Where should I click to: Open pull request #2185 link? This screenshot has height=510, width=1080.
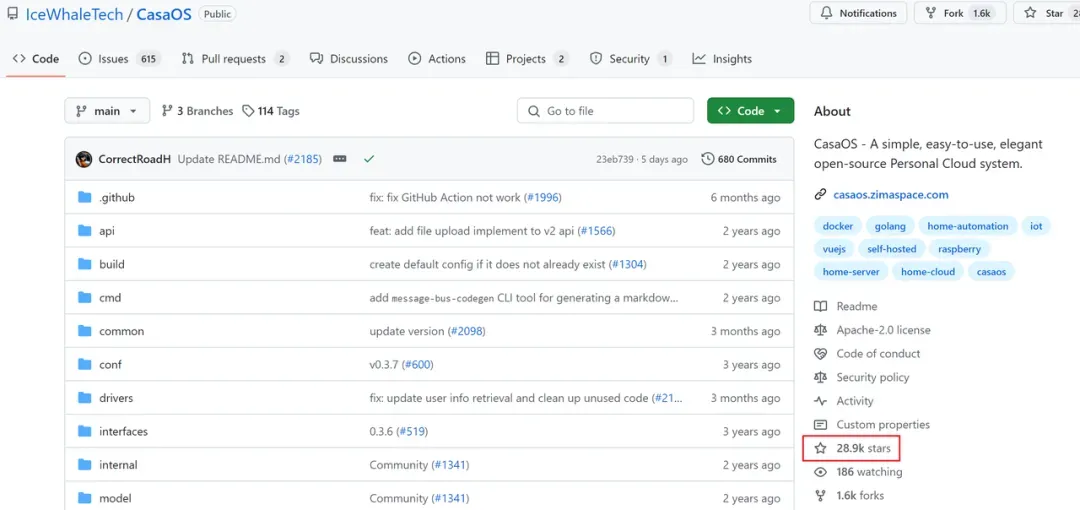(x=304, y=159)
